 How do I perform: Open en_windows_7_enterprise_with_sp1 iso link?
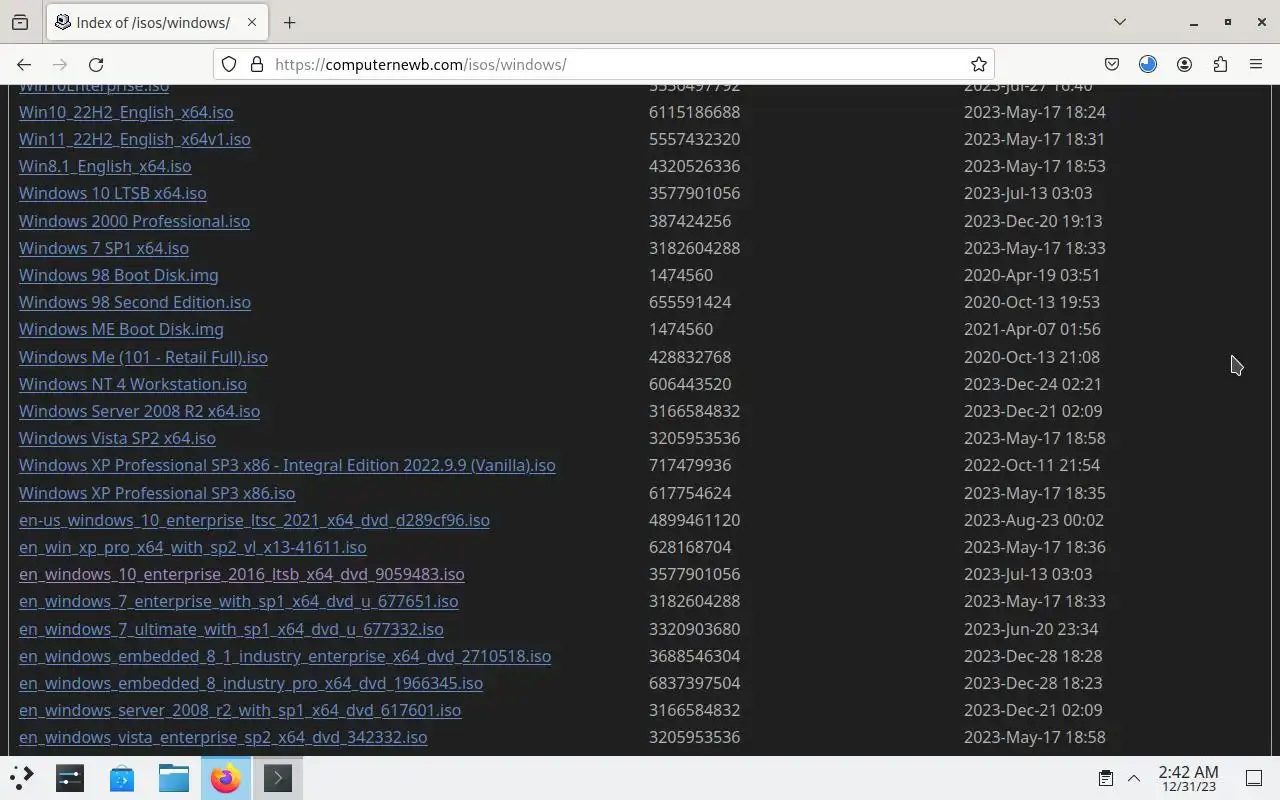point(239,601)
